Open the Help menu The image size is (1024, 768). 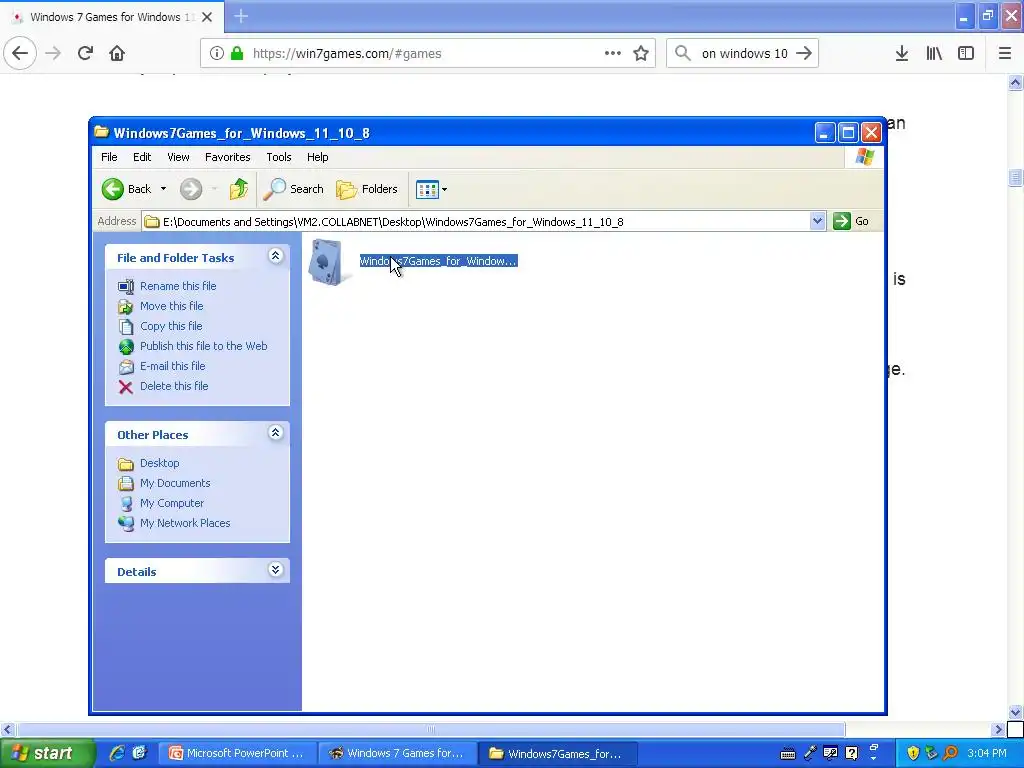click(317, 157)
